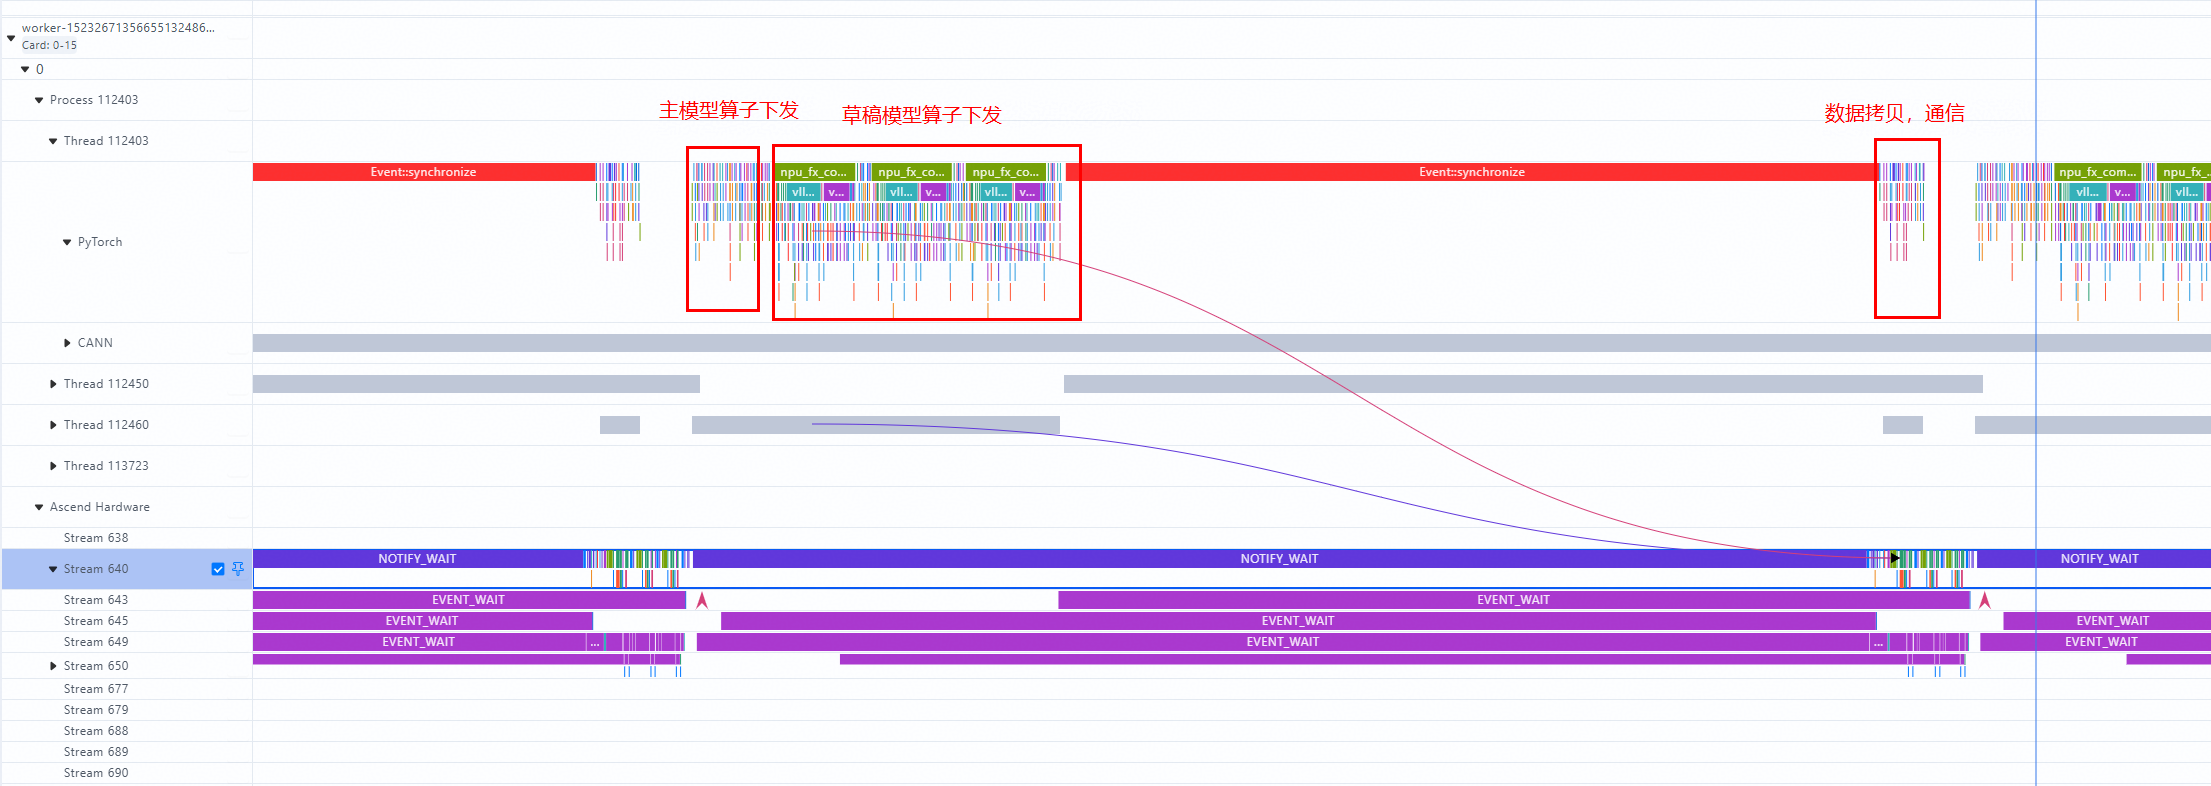
Task: Expand the Thread 112460 arrow
Action: pyautogui.click(x=53, y=425)
